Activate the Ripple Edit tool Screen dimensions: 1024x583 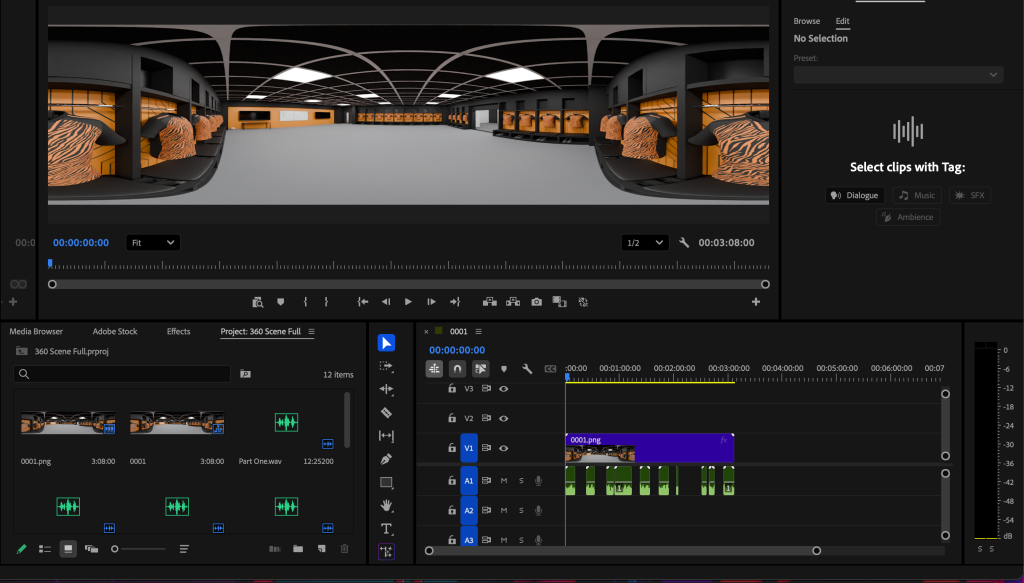point(387,389)
